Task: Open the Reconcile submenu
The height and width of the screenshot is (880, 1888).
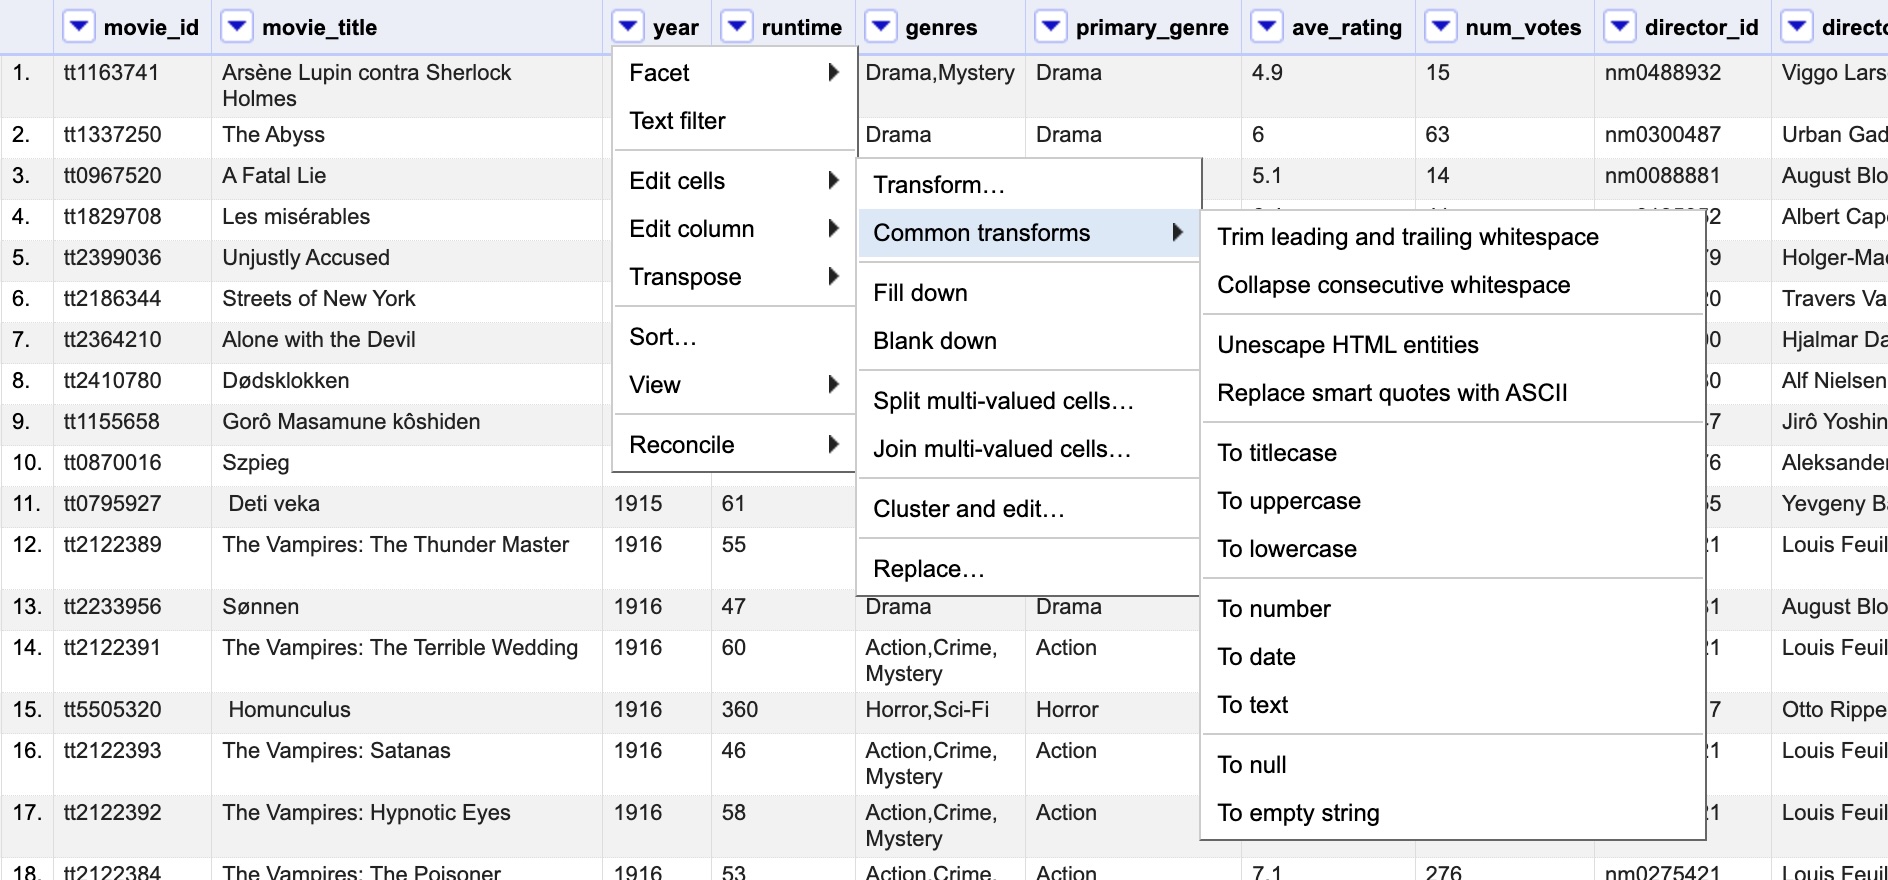Action: (x=734, y=445)
